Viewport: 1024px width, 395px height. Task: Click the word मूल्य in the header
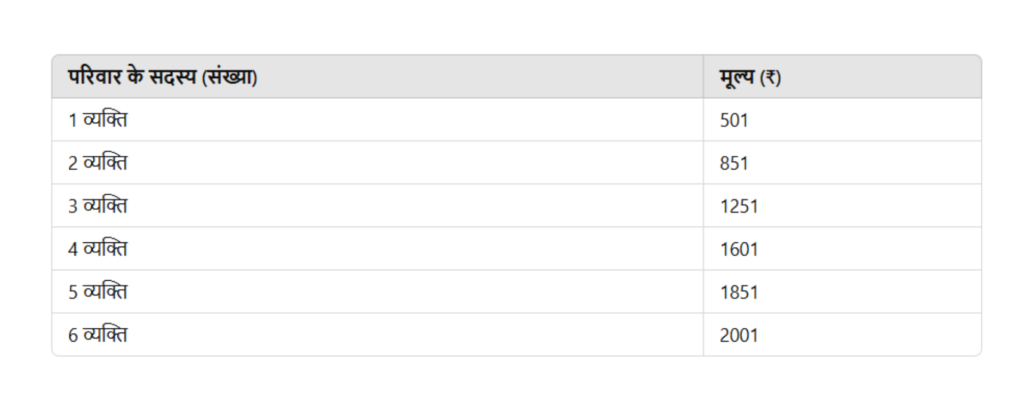(x=737, y=78)
